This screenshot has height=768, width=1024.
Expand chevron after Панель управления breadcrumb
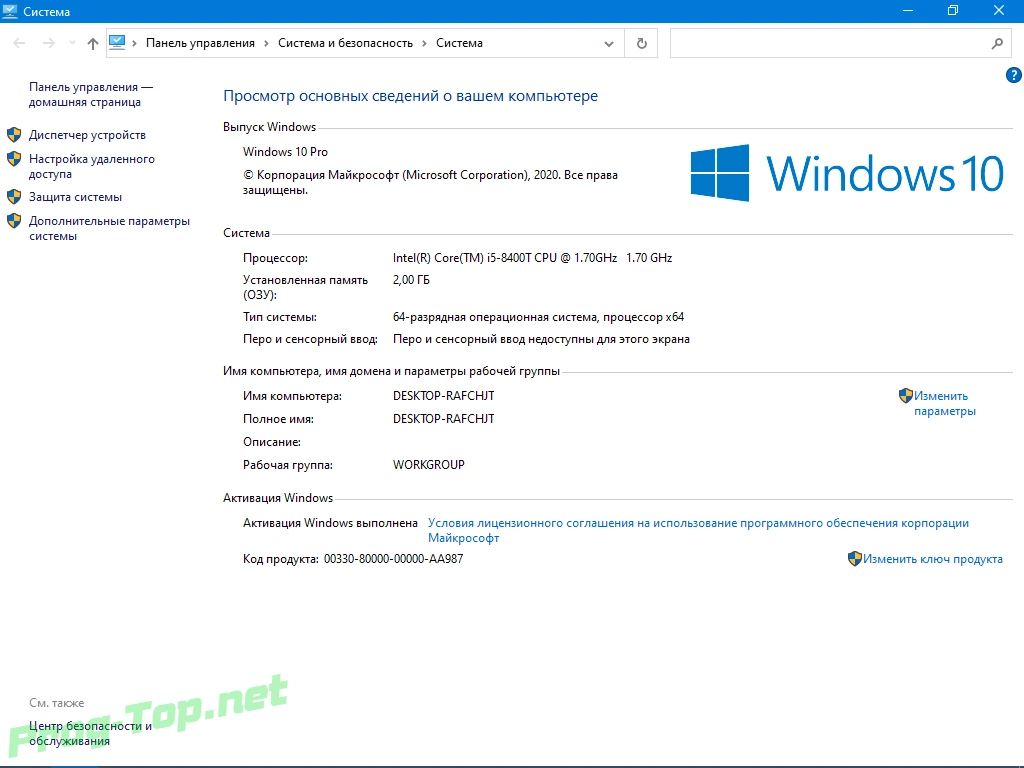pos(266,43)
